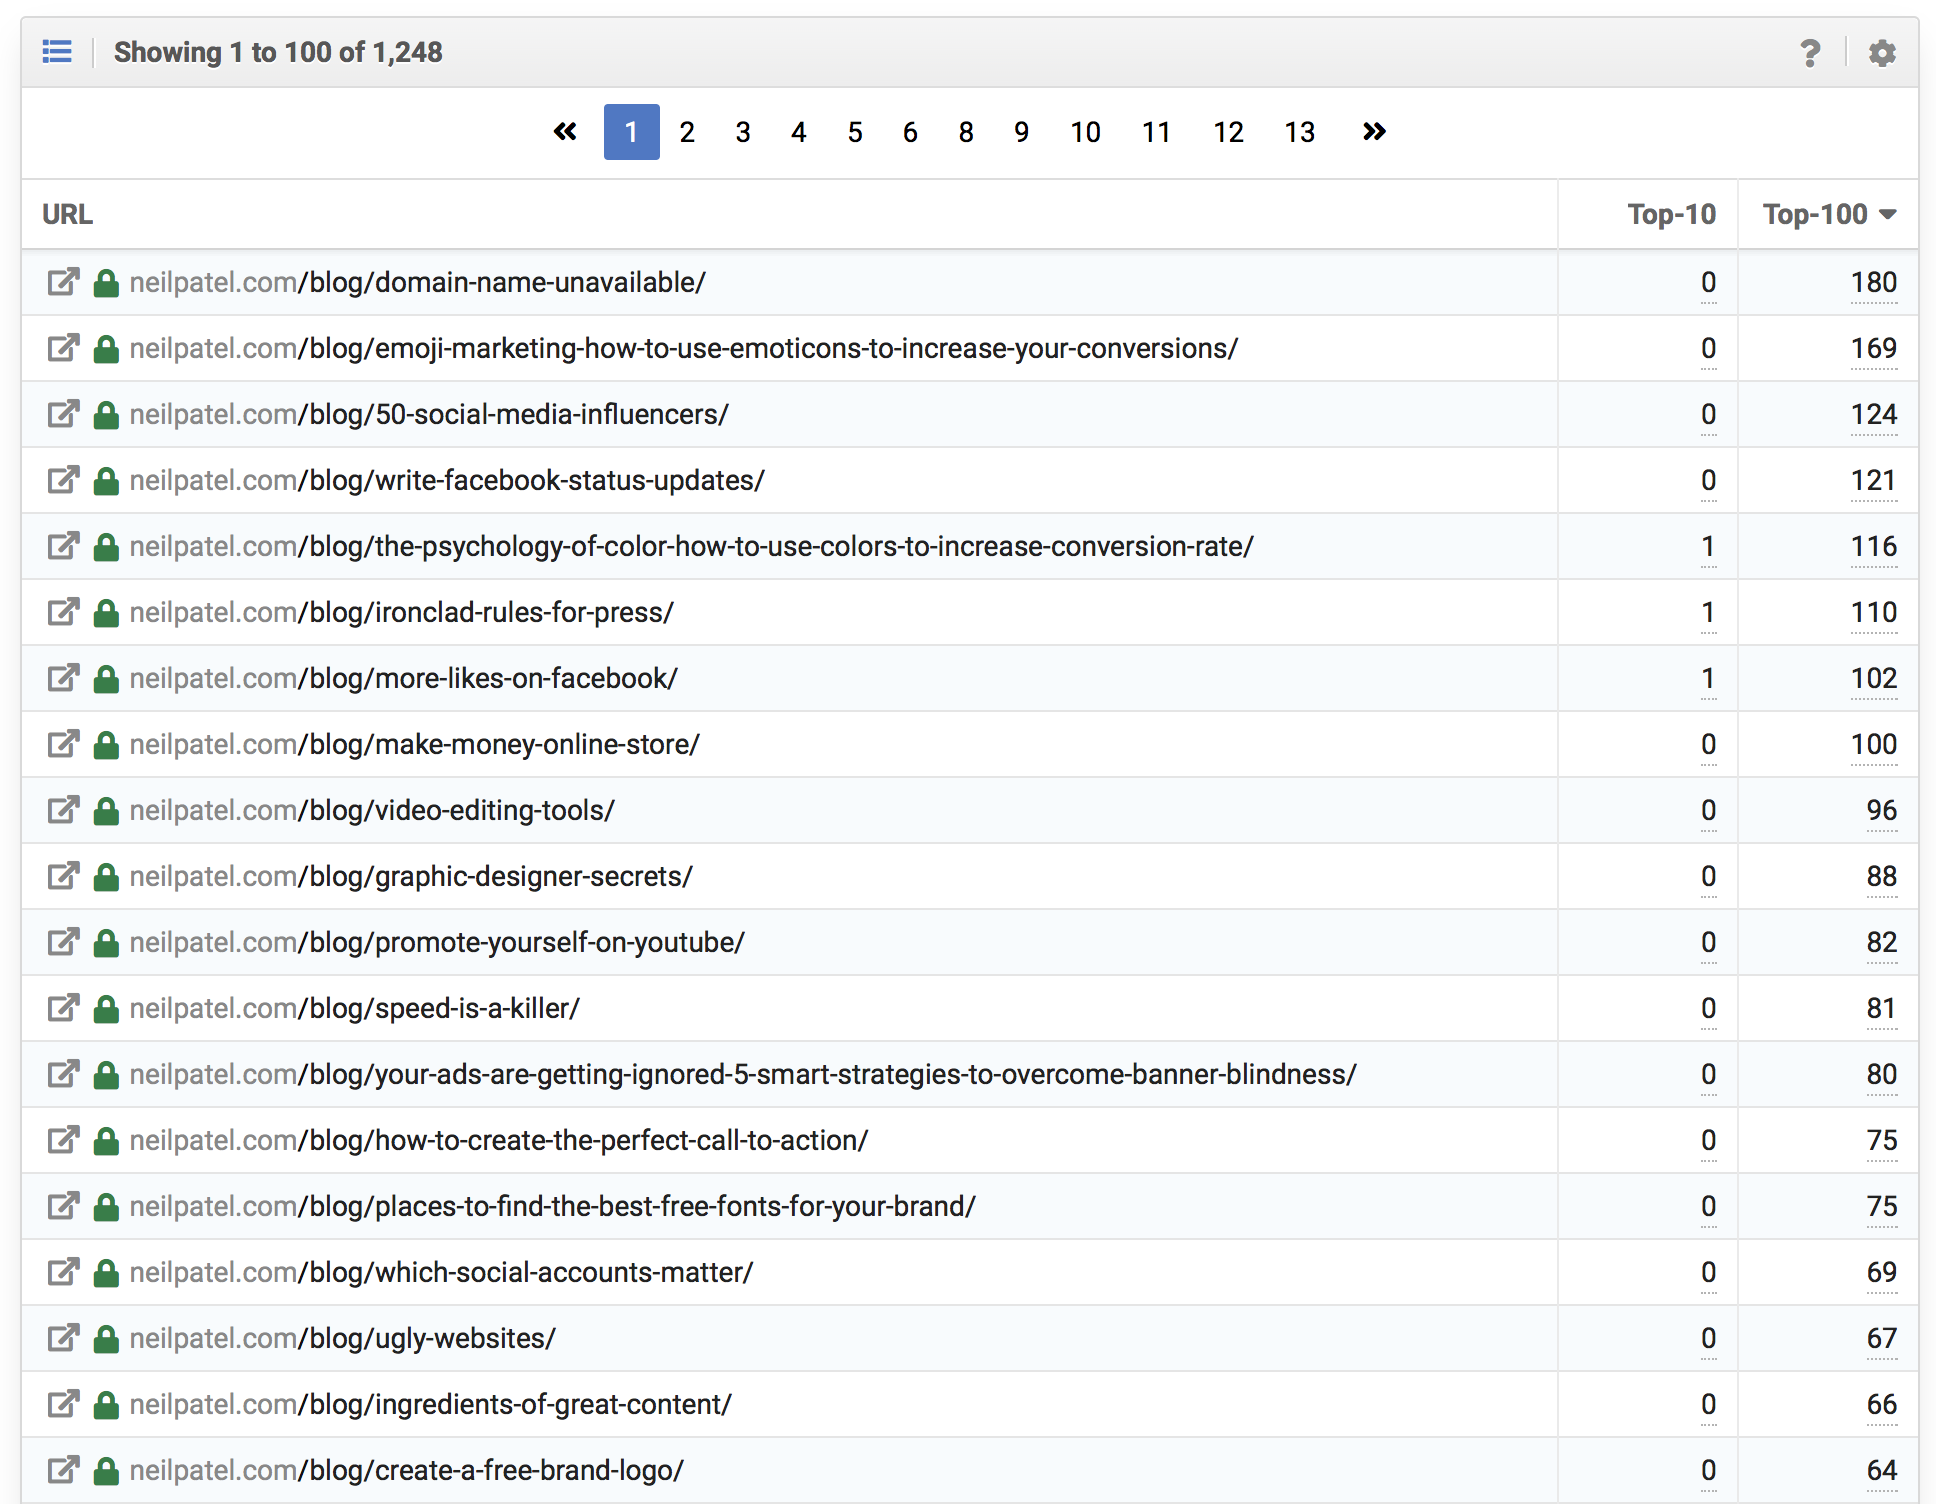
Task: Click Top-10 value for ironclad-rules-for-press row
Action: pyautogui.click(x=1708, y=613)
